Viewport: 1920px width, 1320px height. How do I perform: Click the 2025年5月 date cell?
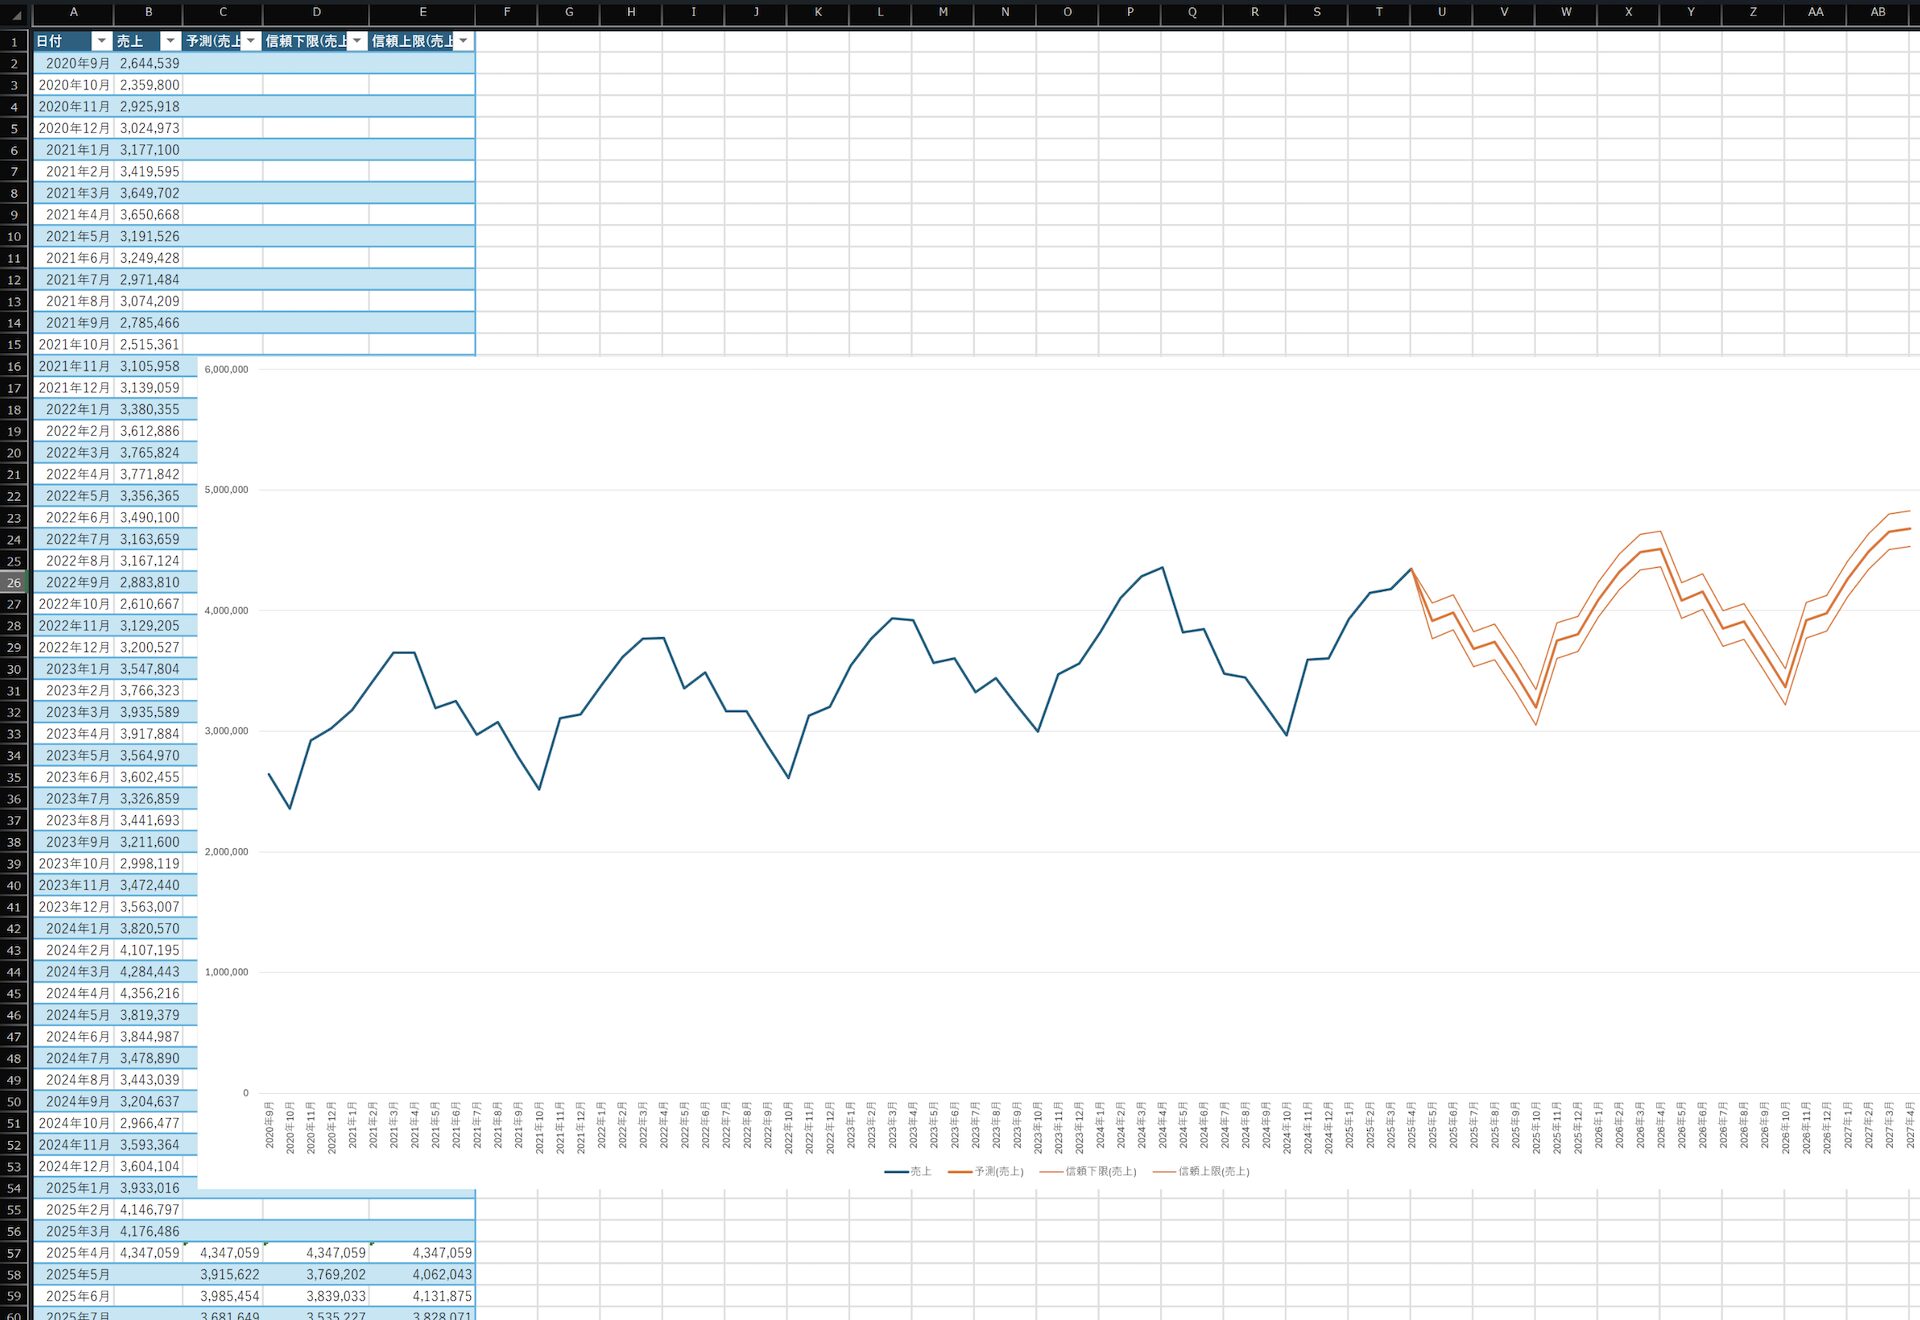[x=76, y=1275]
